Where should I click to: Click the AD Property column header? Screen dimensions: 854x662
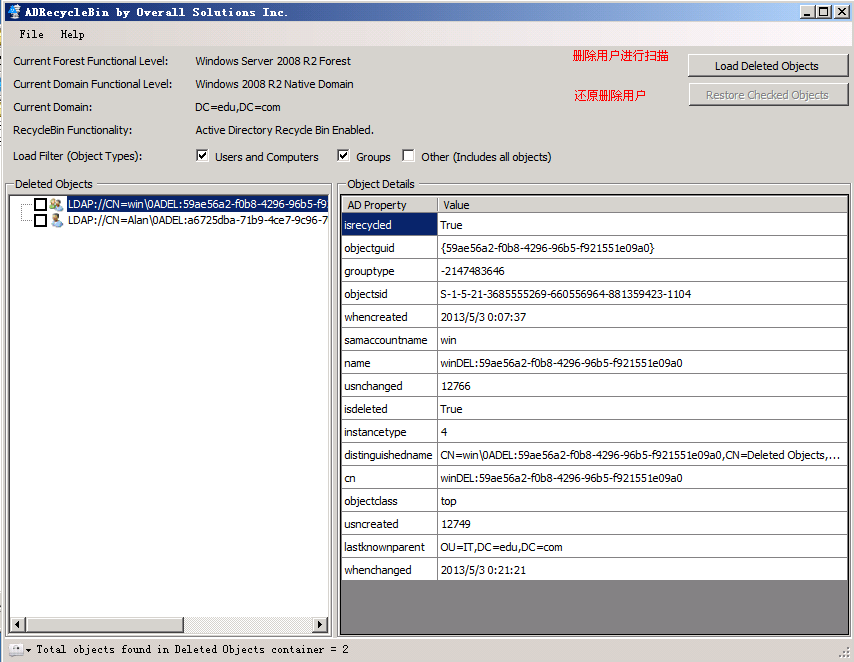tap(389, 205)
